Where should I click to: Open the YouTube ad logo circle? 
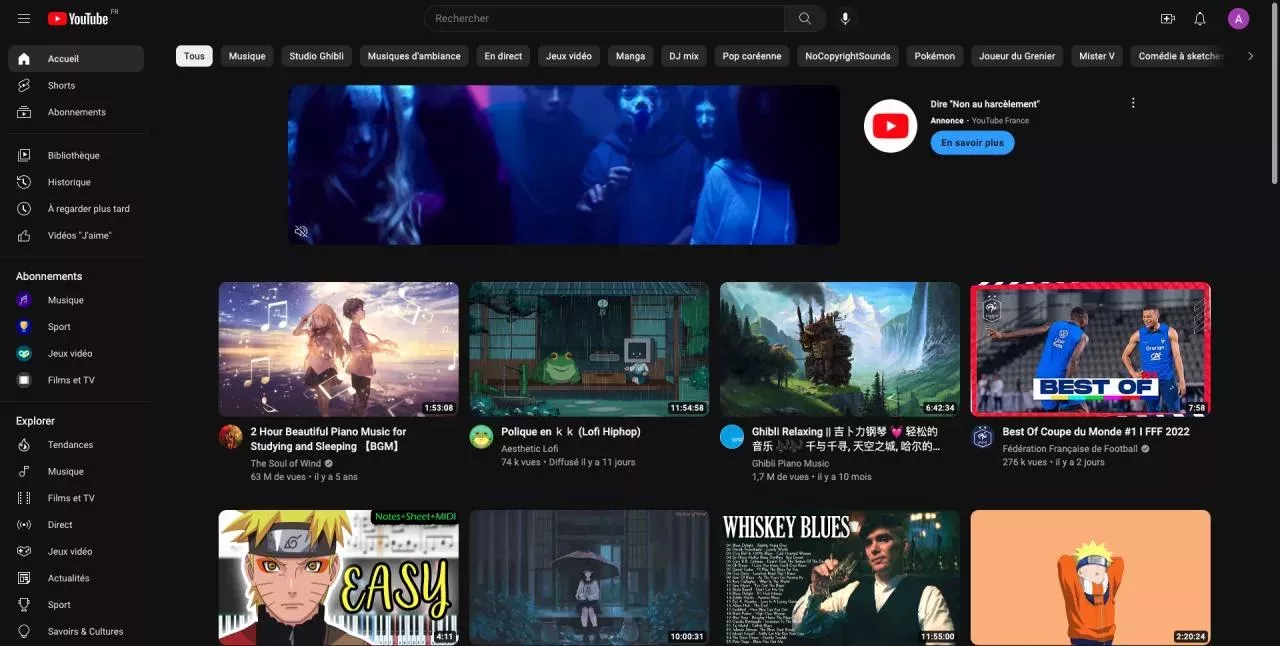click(890, 126)
